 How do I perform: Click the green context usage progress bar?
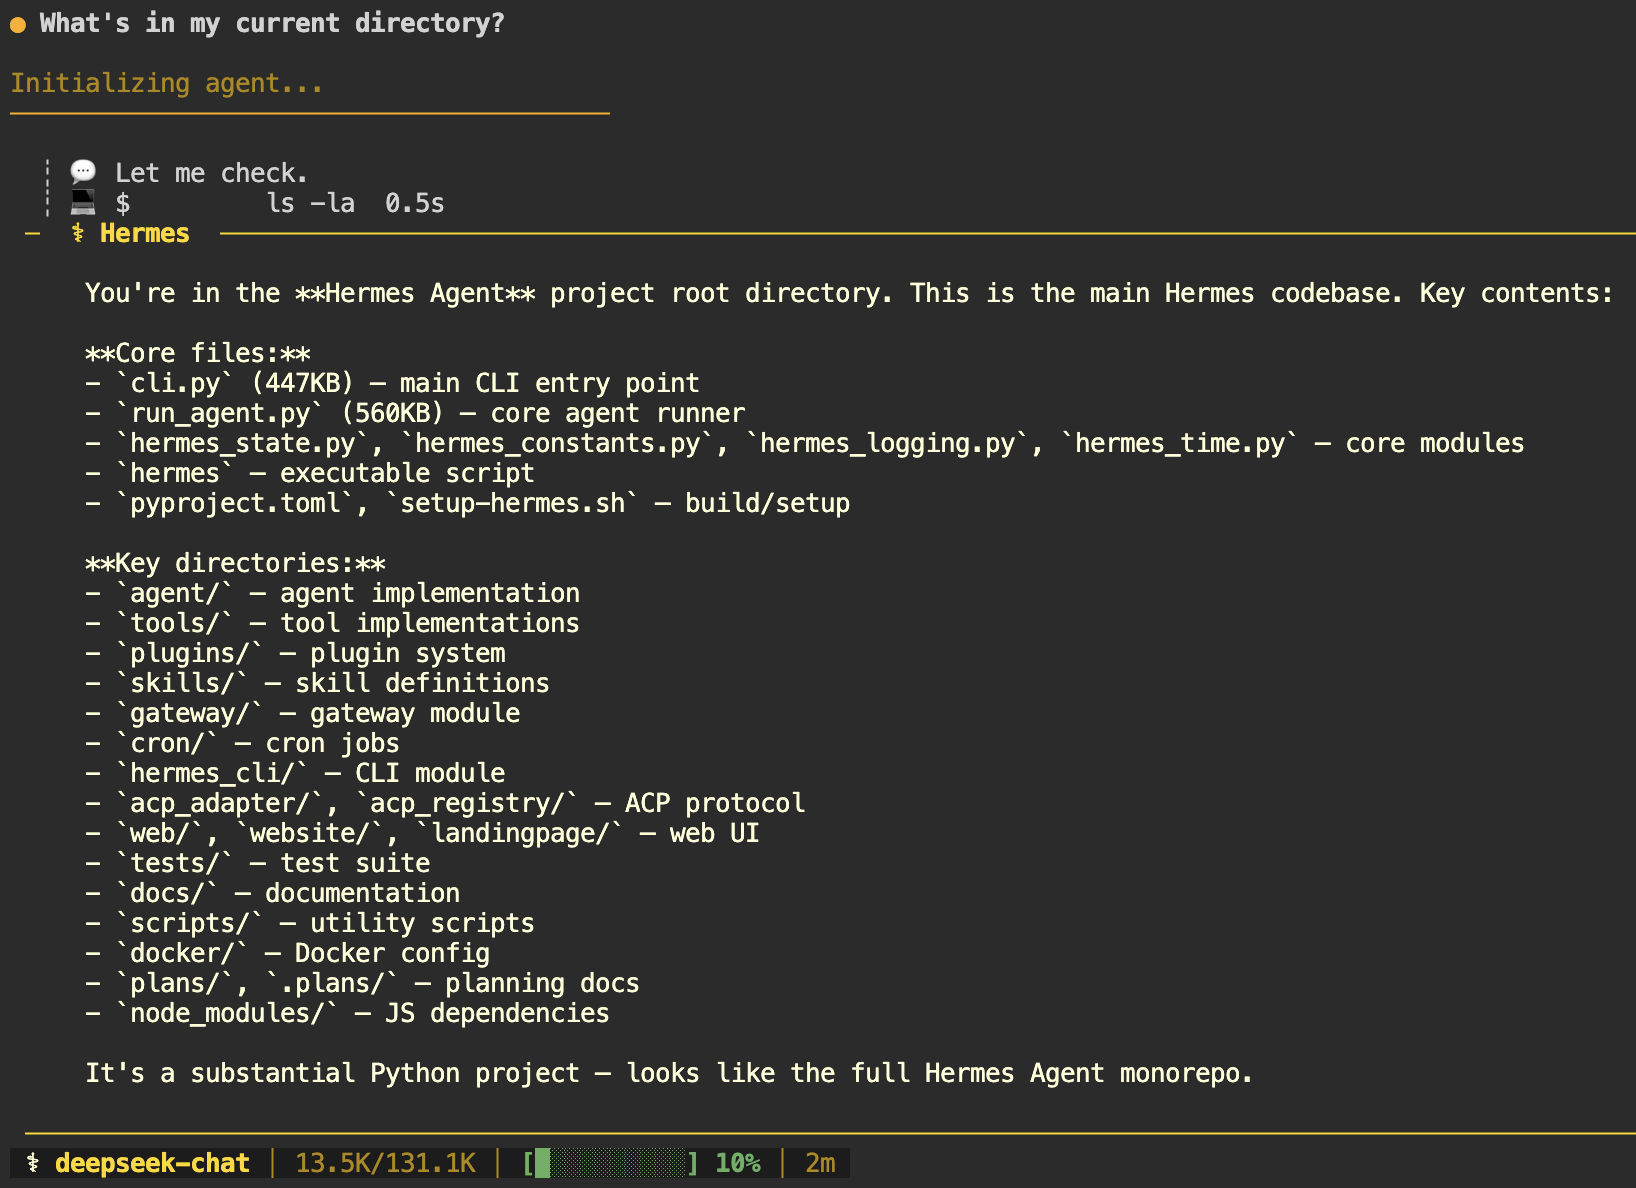(x=607, y=1162)
